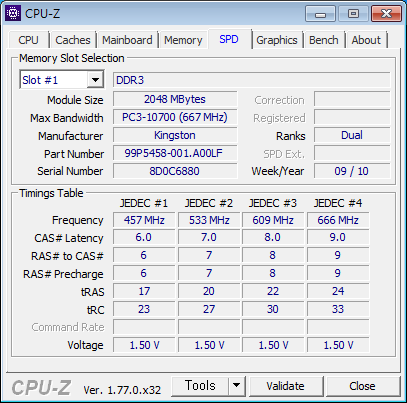Click the 09 / 10 week/year value
Screen dimensions: 407x403
[x=352, y=171]
